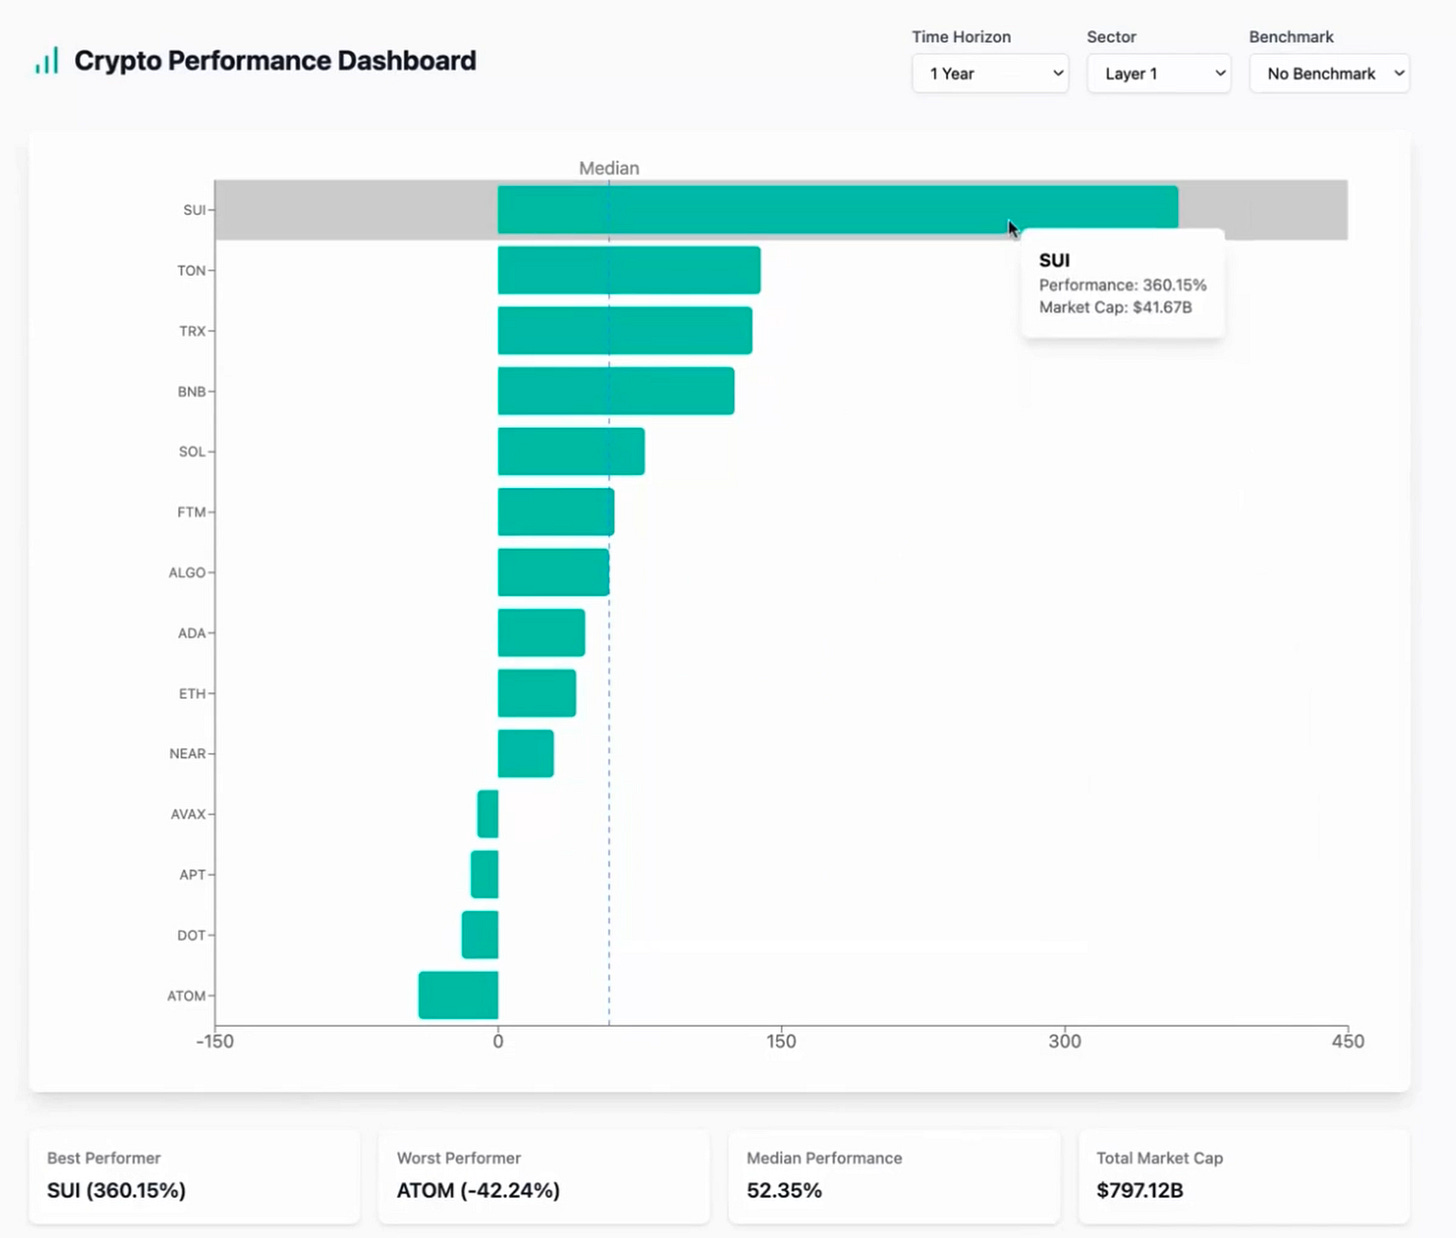Click the TON performance bar
This screenshot has width=1456, height=1238.
[x=629, y=270]
